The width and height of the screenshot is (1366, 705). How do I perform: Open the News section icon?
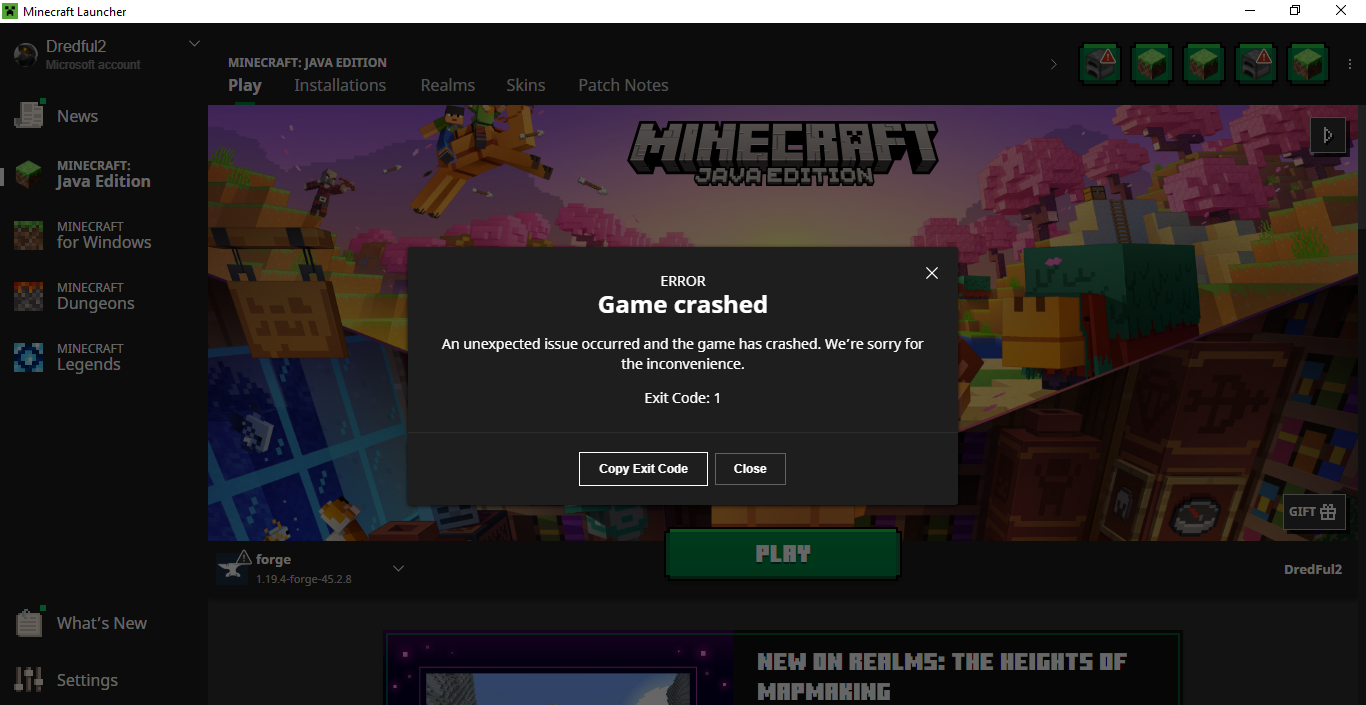[x=29, y=115]
